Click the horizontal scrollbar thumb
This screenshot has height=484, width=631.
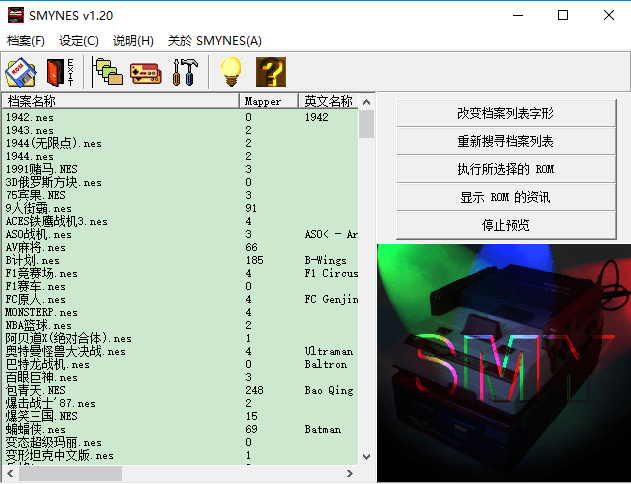click(70, 473)
